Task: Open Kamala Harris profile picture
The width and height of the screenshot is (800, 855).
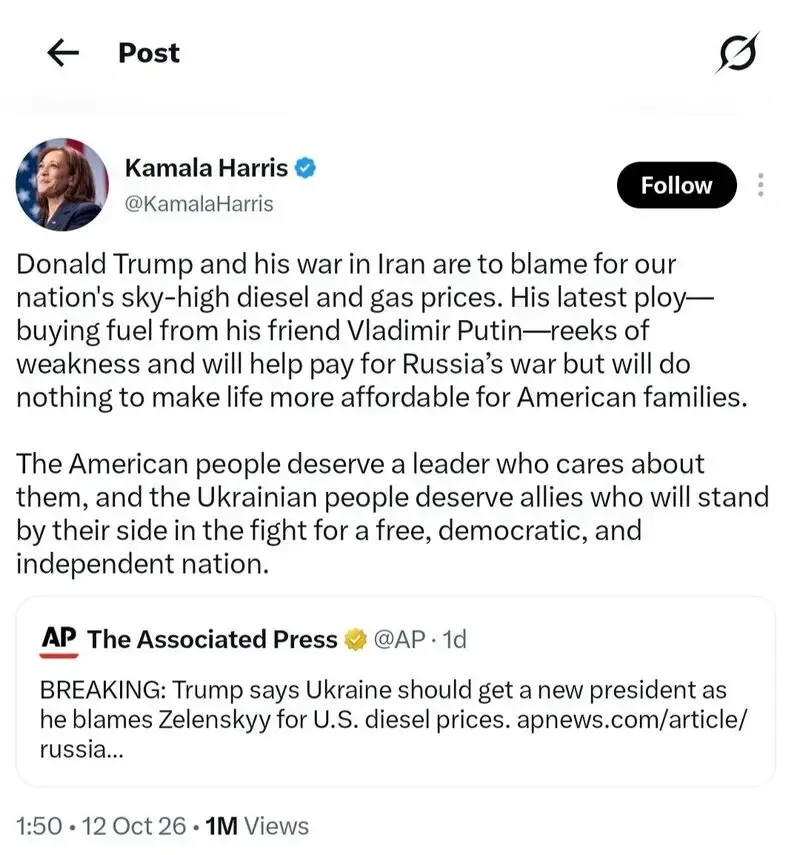Action: pyautogui.click(x=62, y=184)
